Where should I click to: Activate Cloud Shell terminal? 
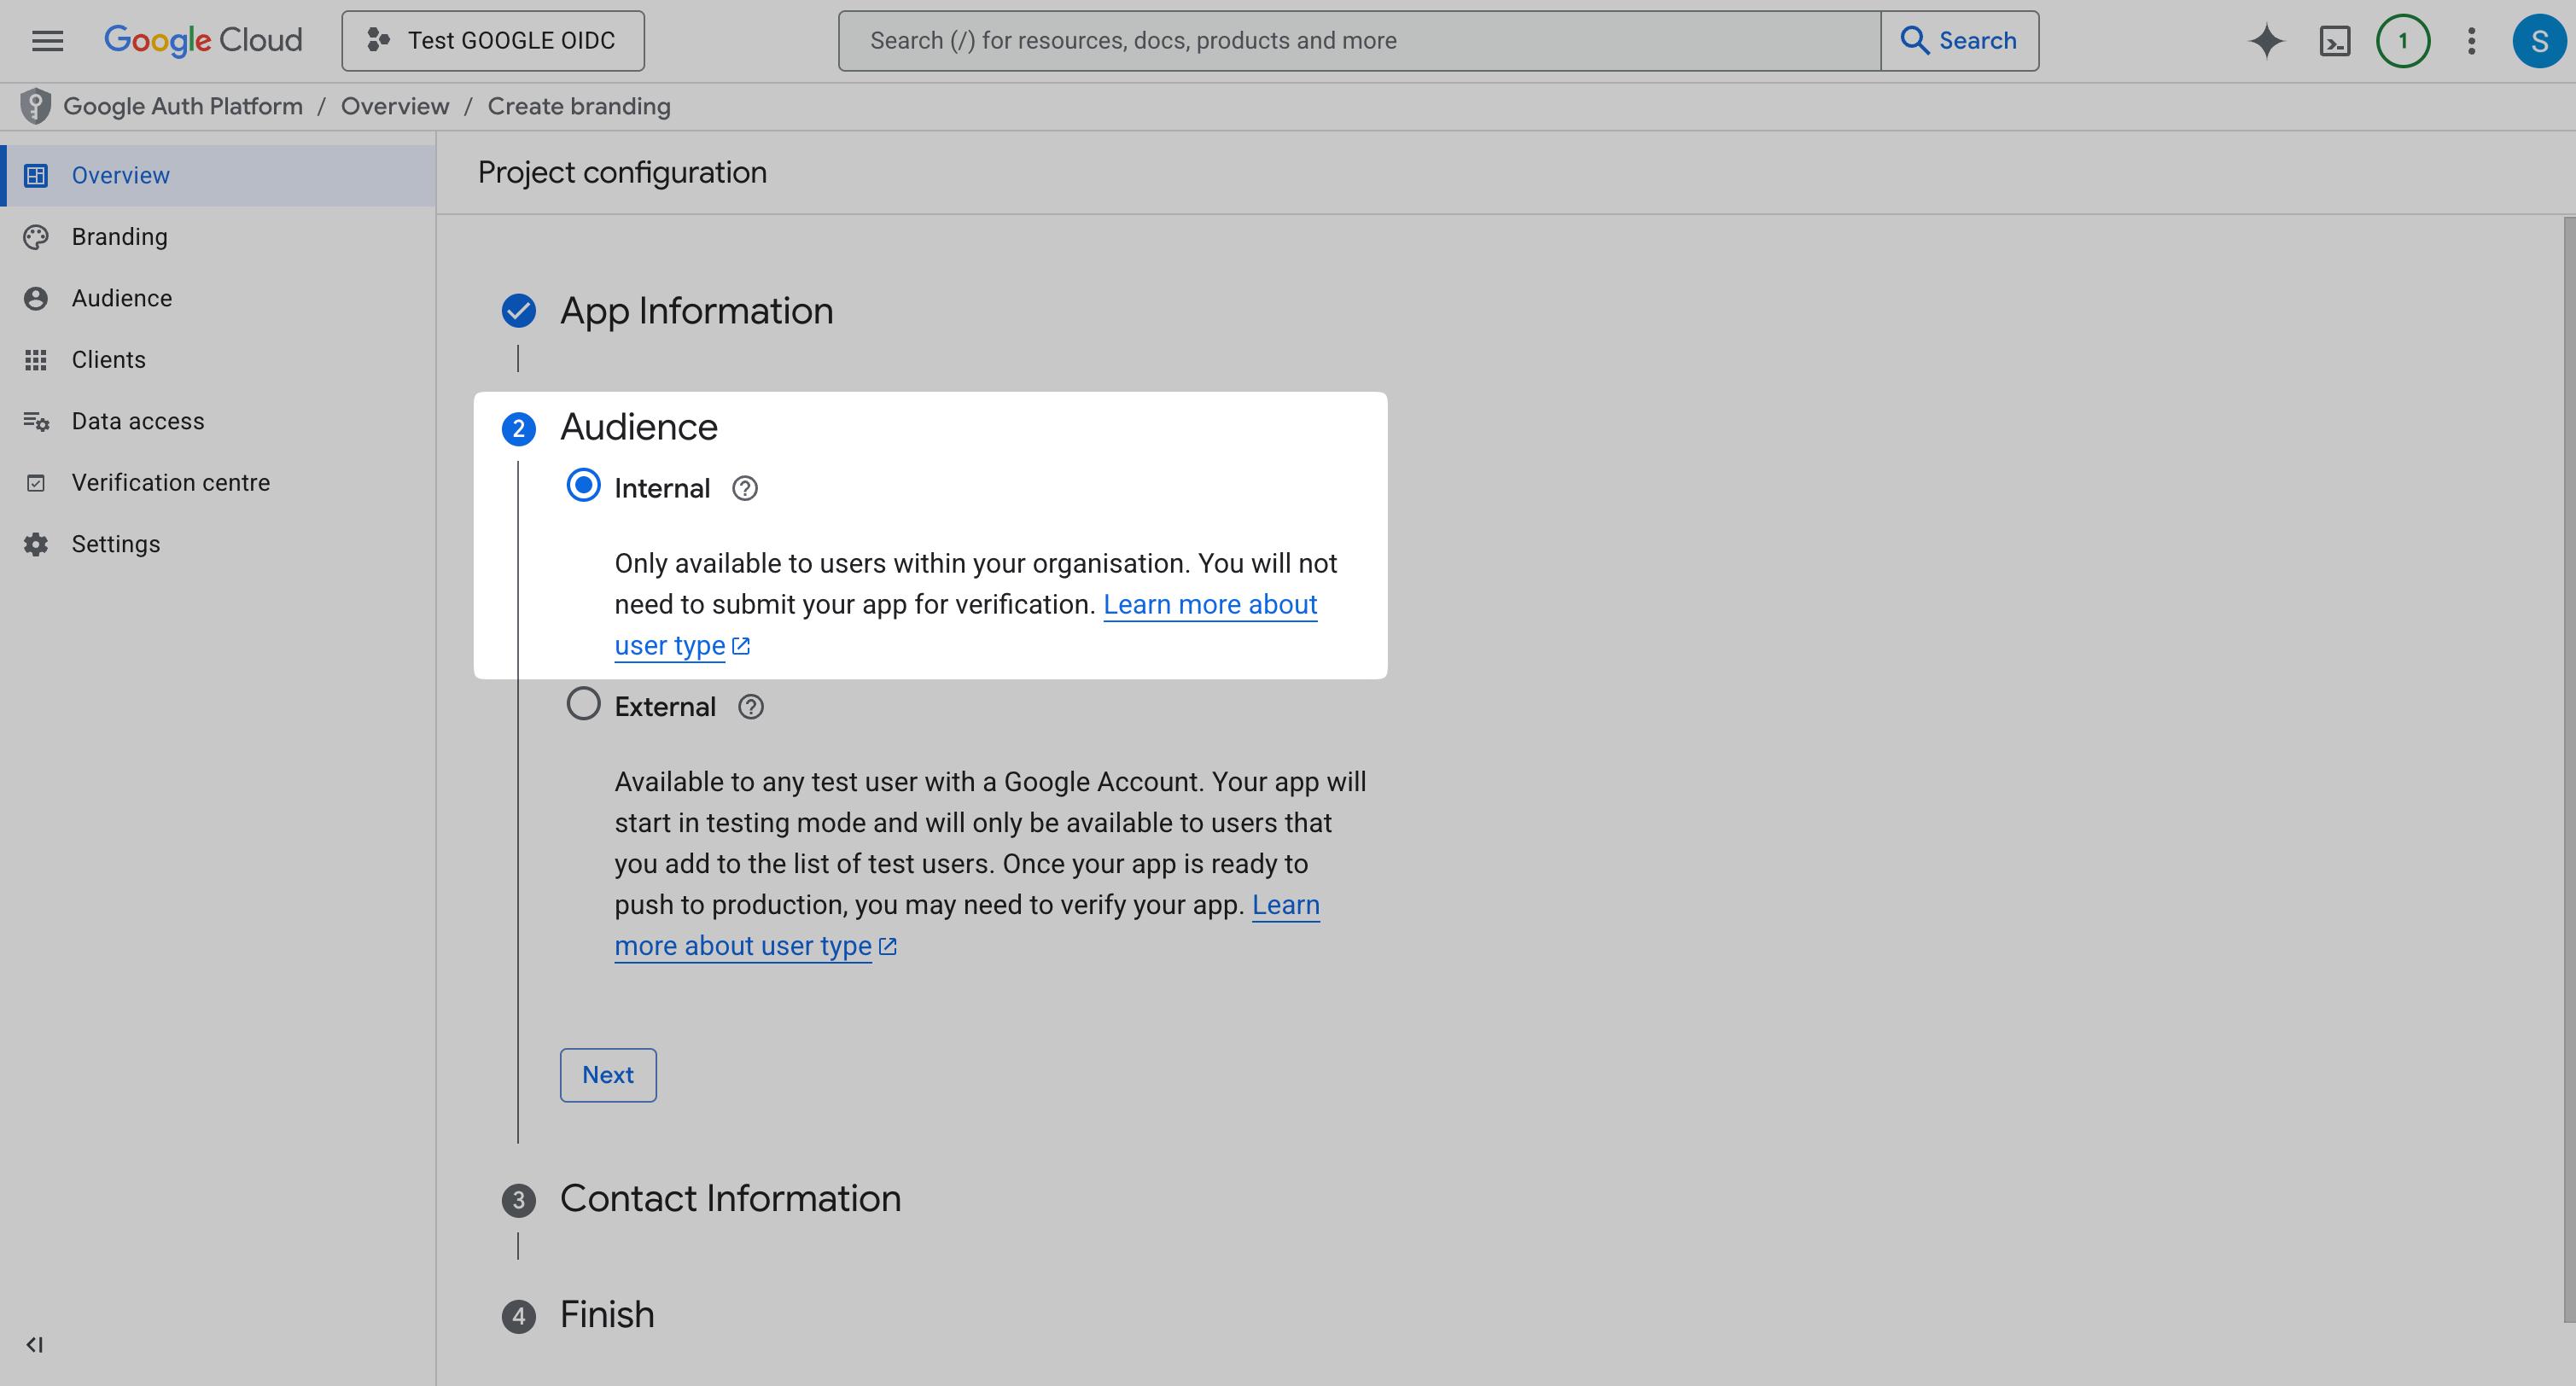point(2335,40)
